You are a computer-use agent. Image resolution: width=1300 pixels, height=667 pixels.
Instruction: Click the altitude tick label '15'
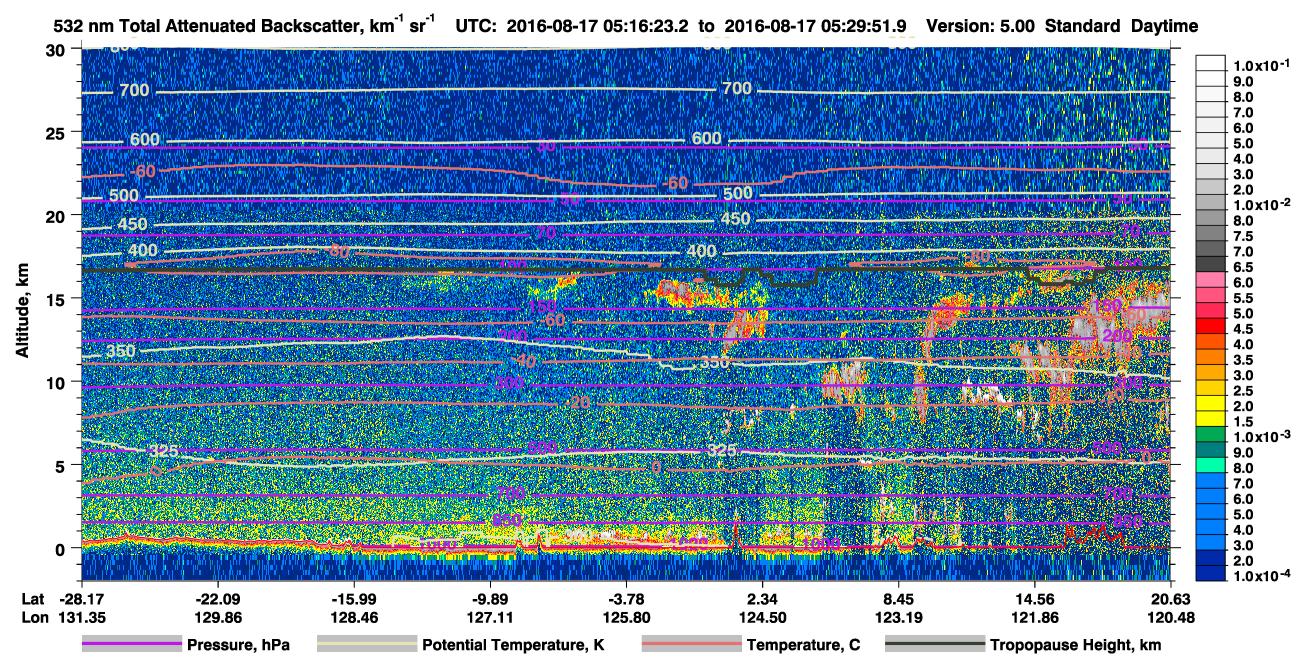pyautogui.click(x=57, y=299)
